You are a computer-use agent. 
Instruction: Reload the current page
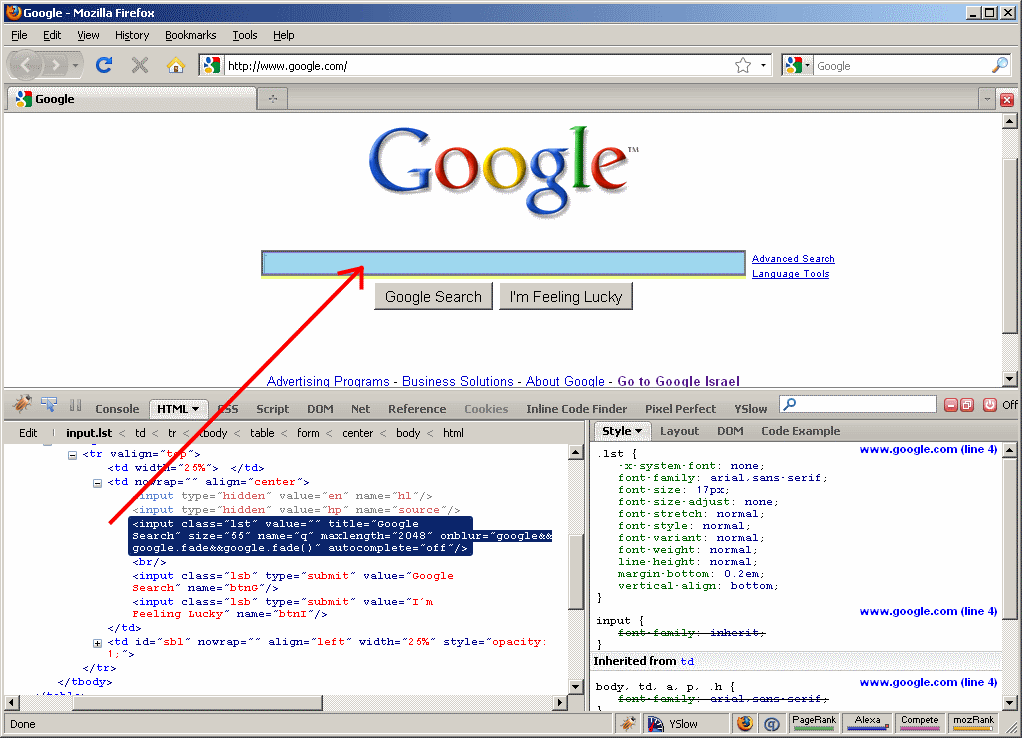[x=103, y=65]
